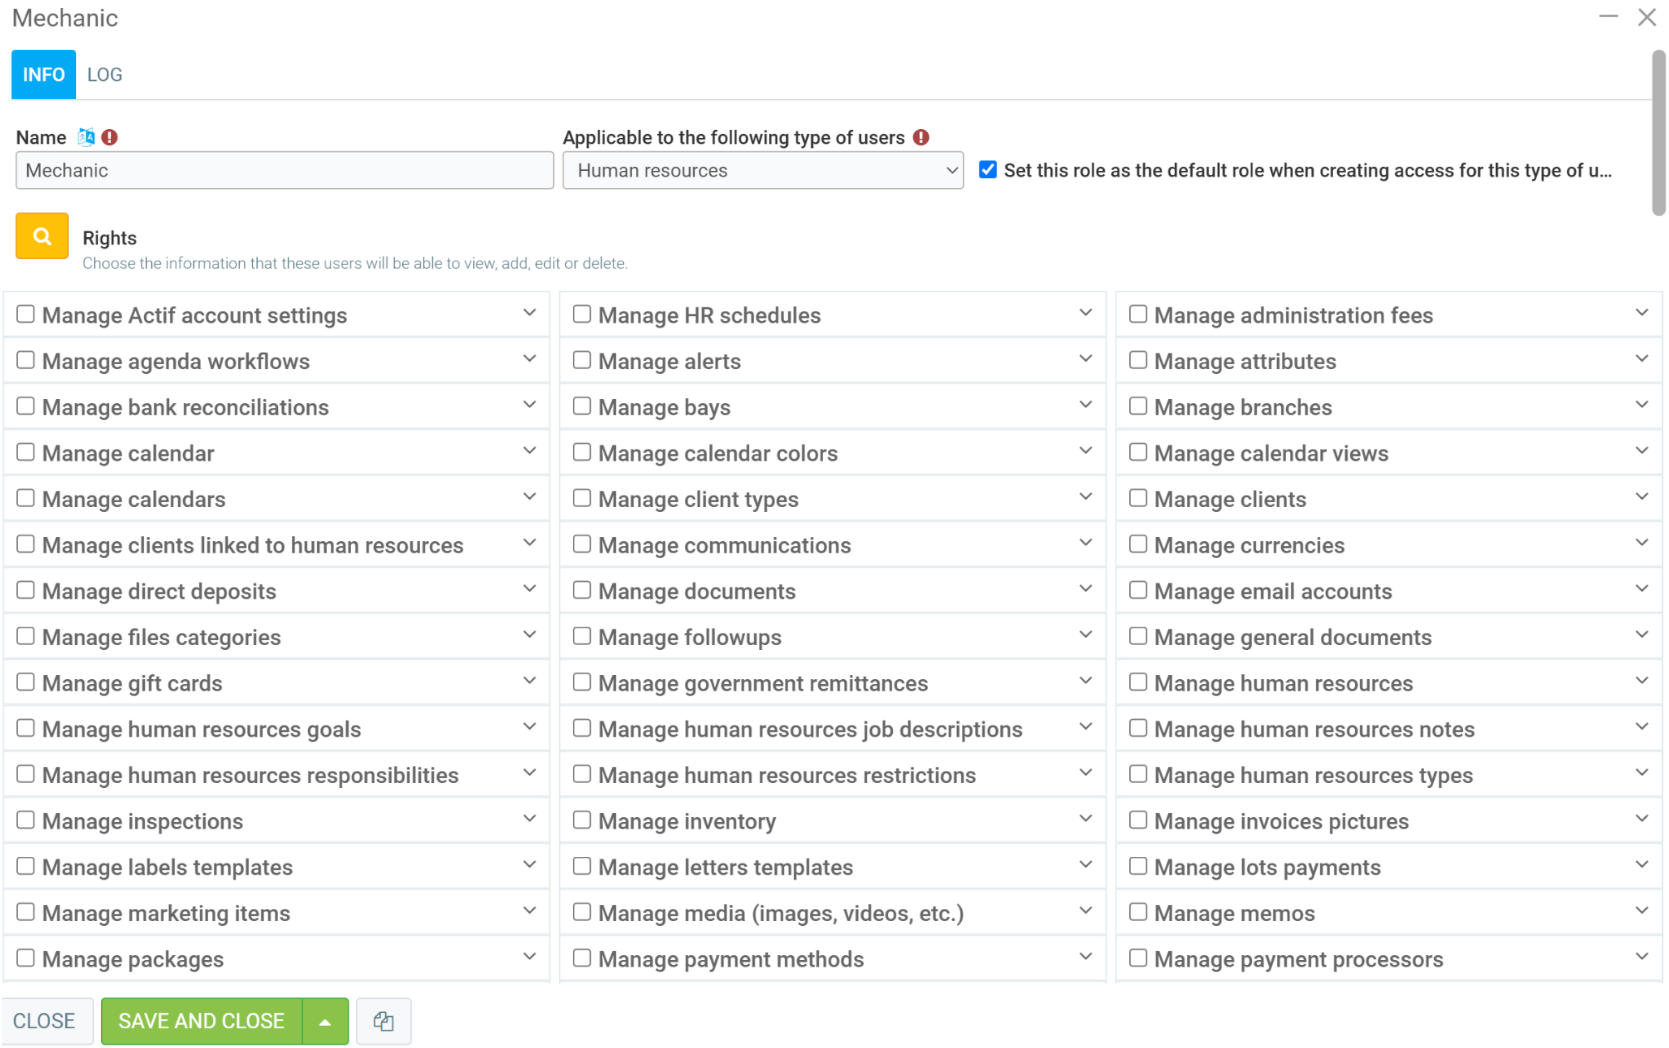Click the vertical scrollbar on the right
The image size is (1669, 1048).
(1658, 133)
